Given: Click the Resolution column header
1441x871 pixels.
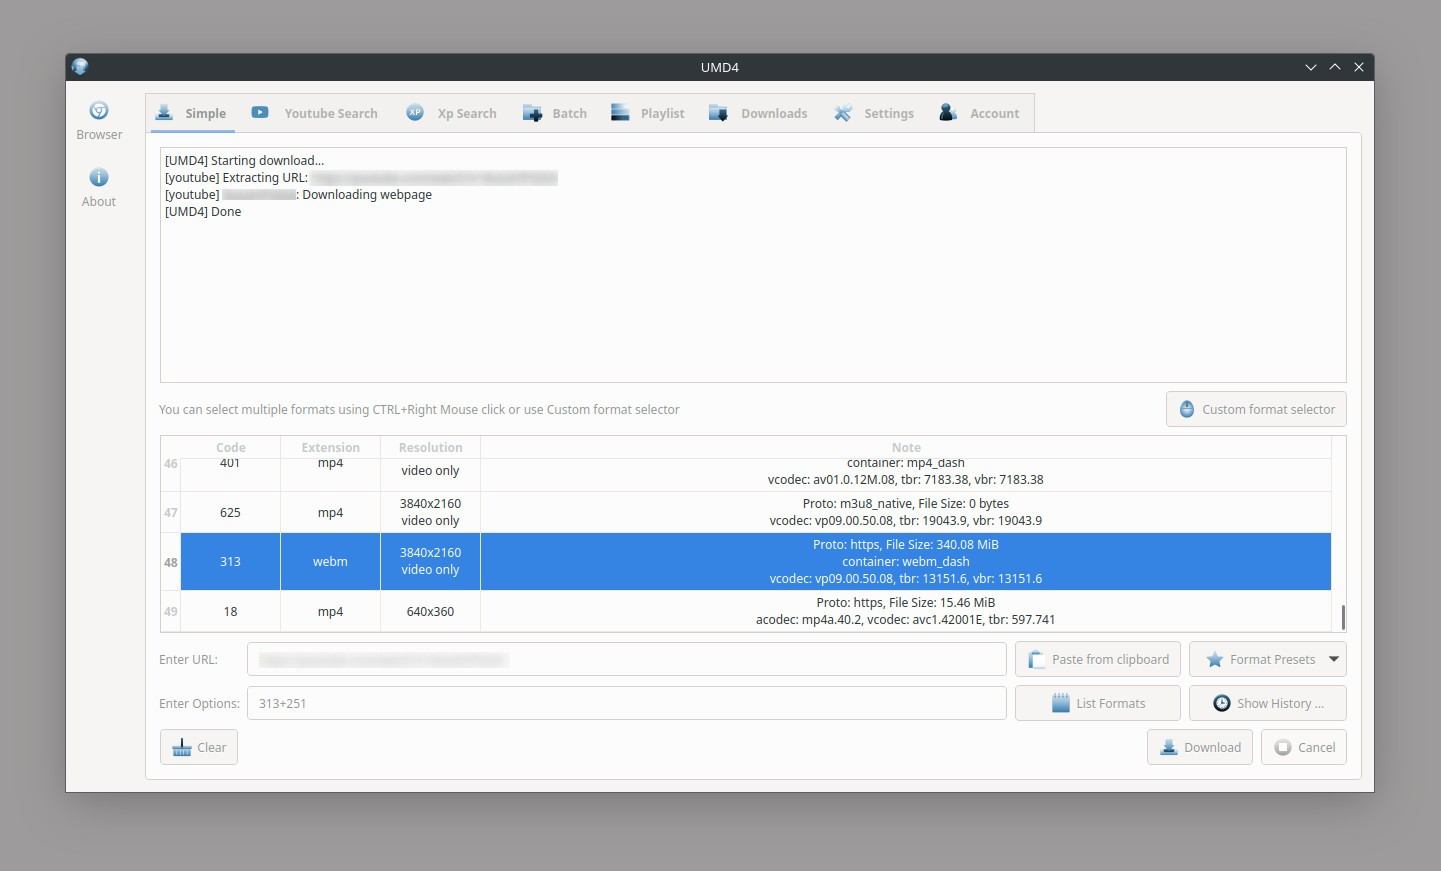Looking at the screenshot, I should tap(431, 447).
